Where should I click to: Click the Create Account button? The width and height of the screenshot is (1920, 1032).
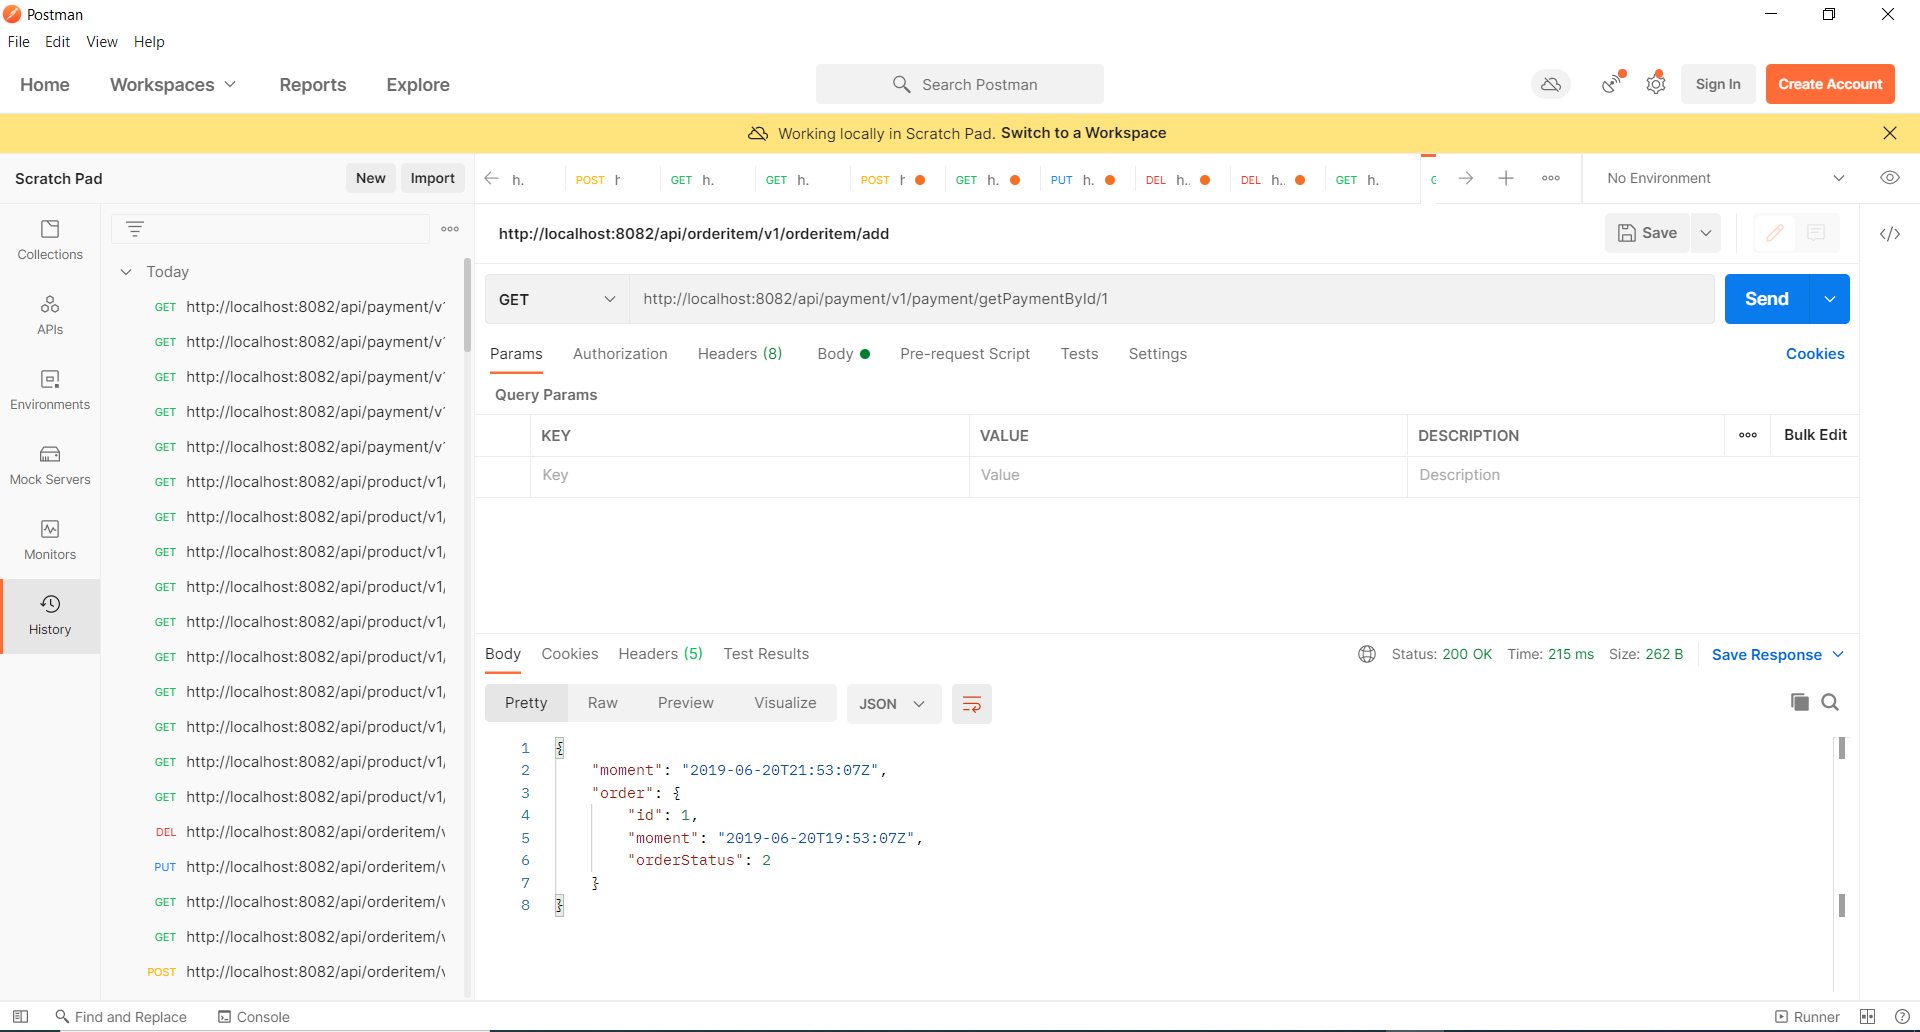coord(1830,84)
